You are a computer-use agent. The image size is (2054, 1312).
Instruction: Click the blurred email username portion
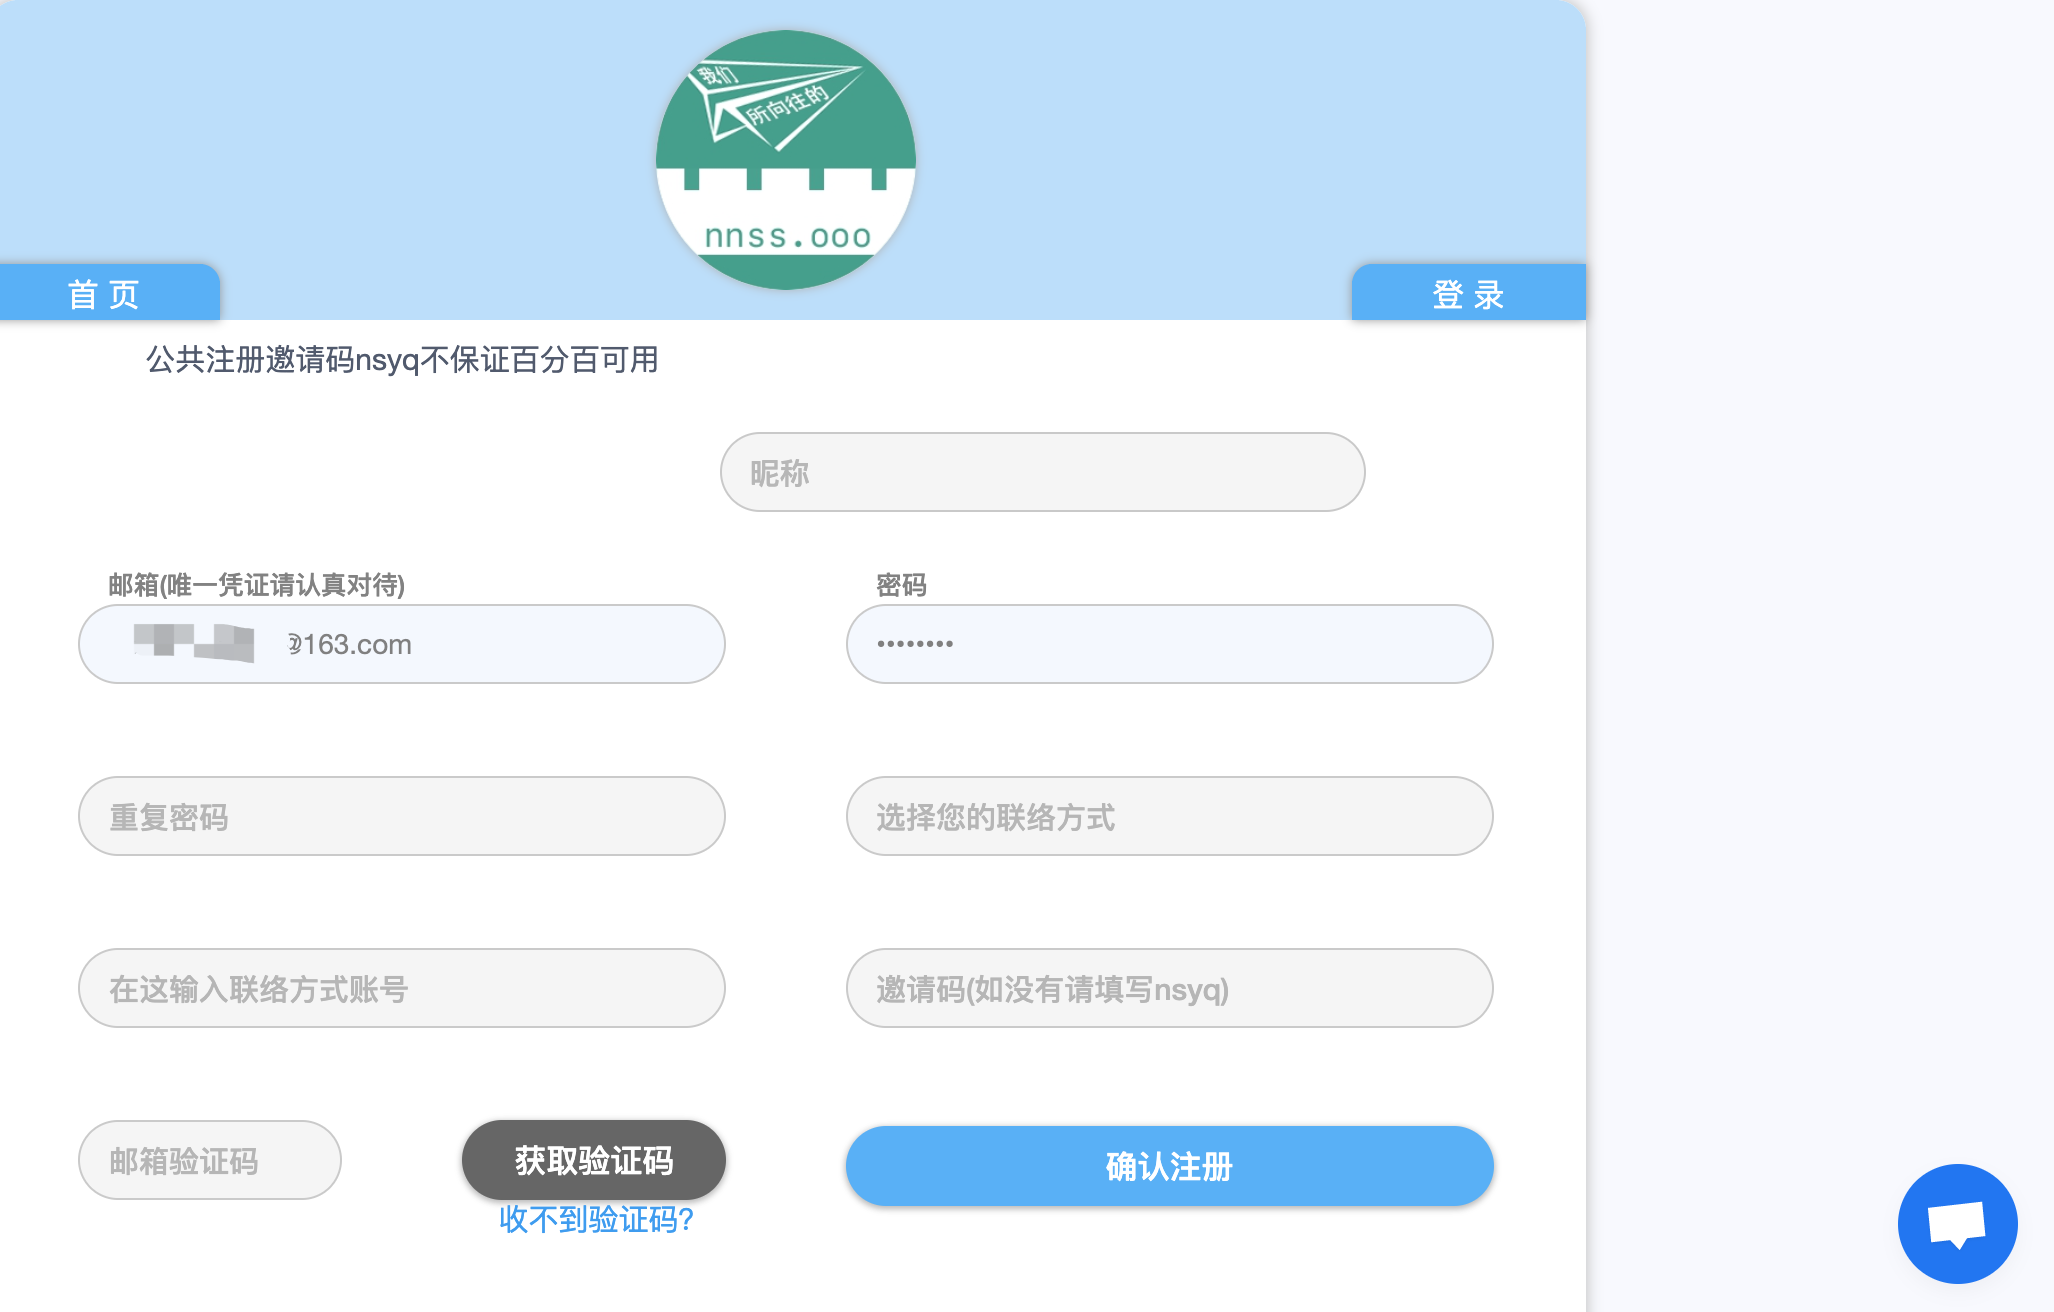point(194,642)
